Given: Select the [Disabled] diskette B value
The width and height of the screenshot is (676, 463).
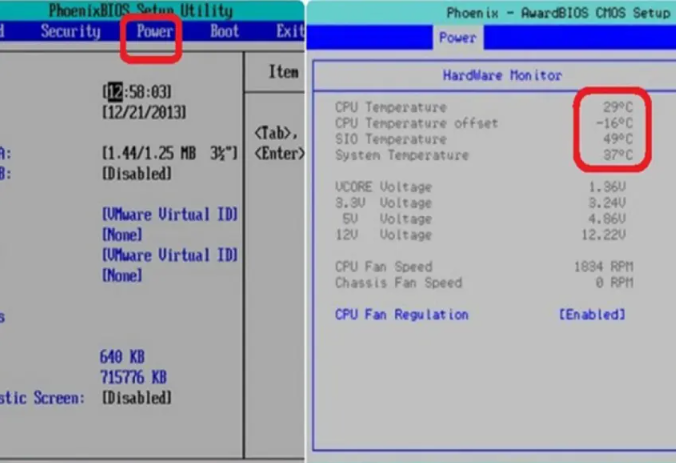Looking at the screenshot, I should point(137,174).
